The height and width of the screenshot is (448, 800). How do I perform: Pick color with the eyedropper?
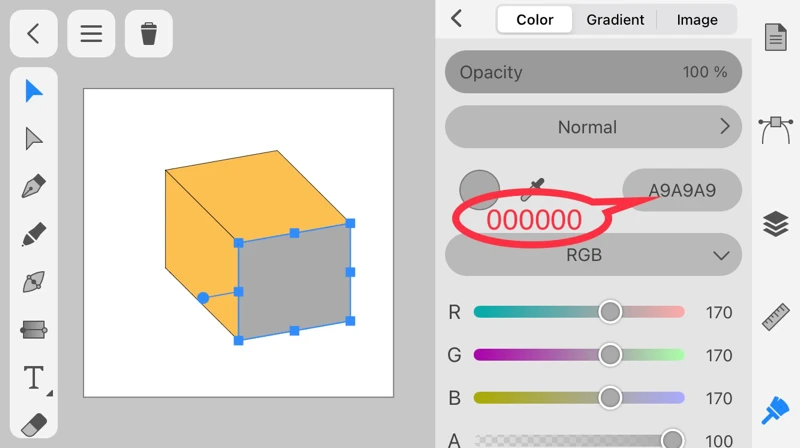pos(536,188)
